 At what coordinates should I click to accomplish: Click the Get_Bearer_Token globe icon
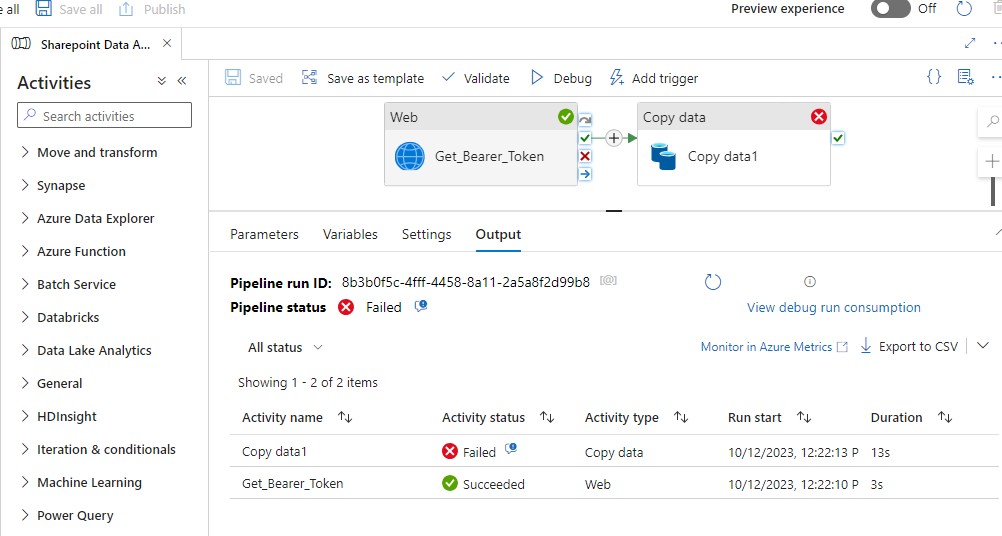(x=410, y=156)
